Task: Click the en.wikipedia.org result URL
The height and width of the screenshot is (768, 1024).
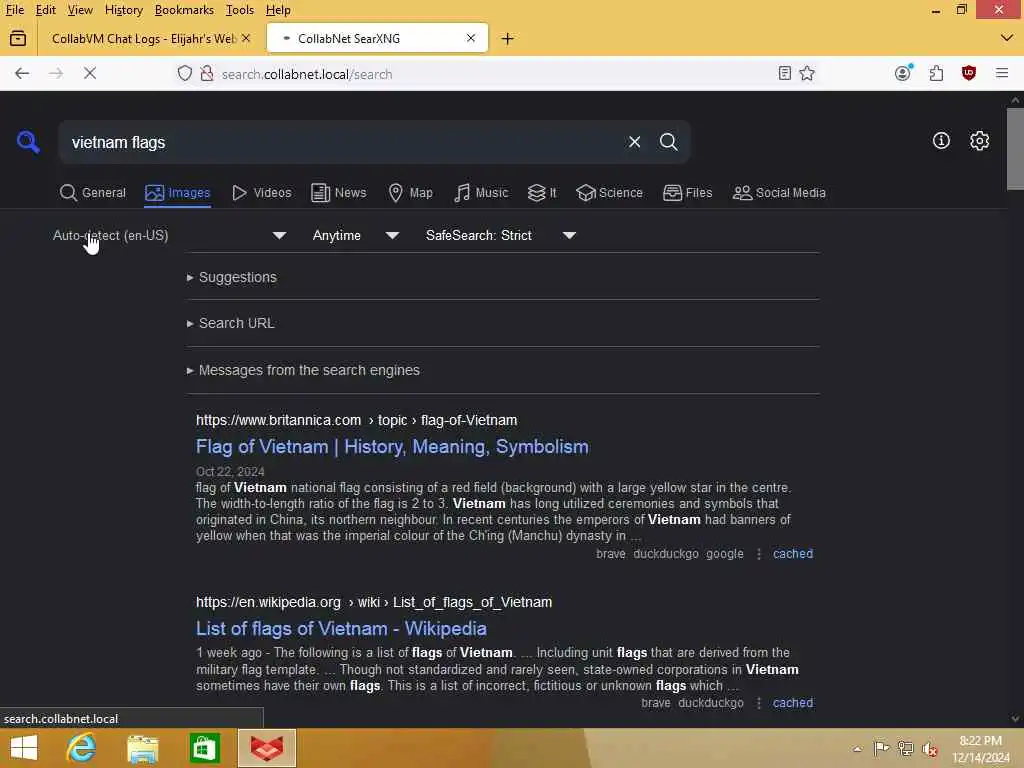Action: [x=374, y=602]
